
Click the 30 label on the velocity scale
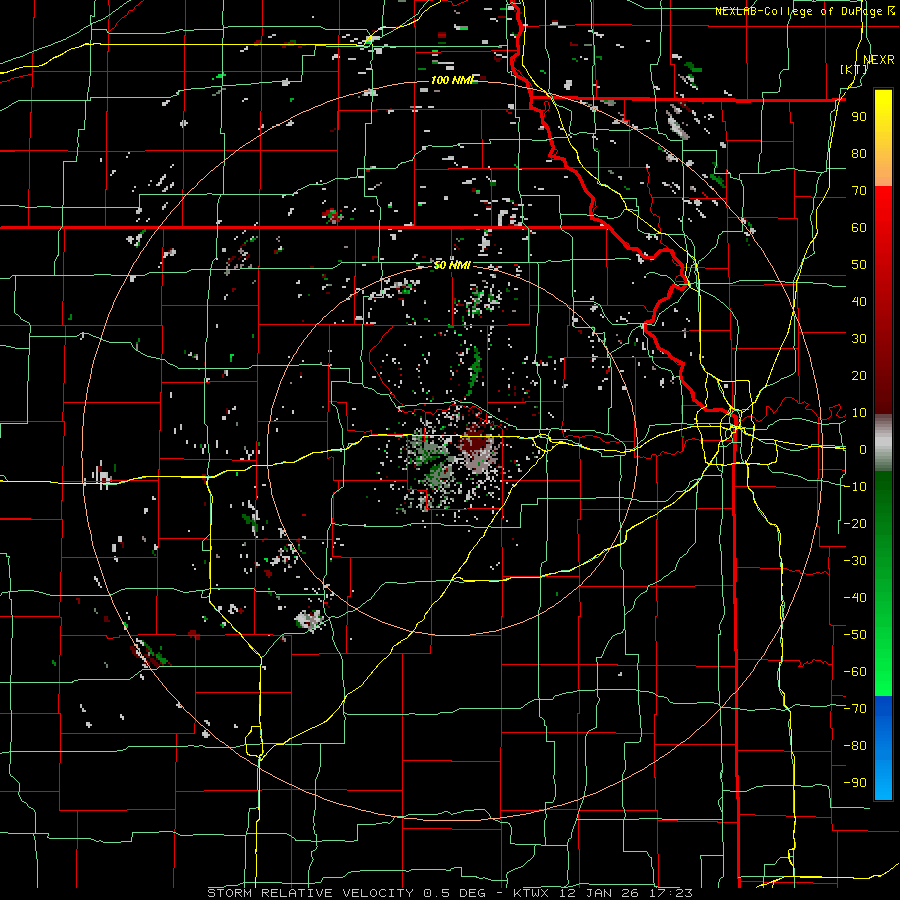(859, 339)
